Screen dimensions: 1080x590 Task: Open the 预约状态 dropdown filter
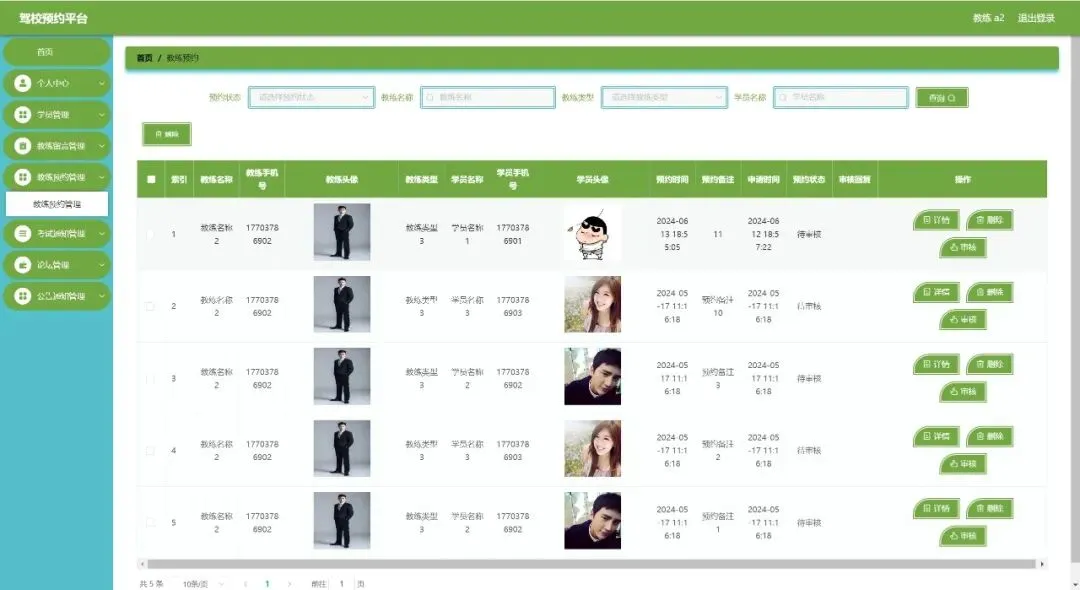point(311,98)
